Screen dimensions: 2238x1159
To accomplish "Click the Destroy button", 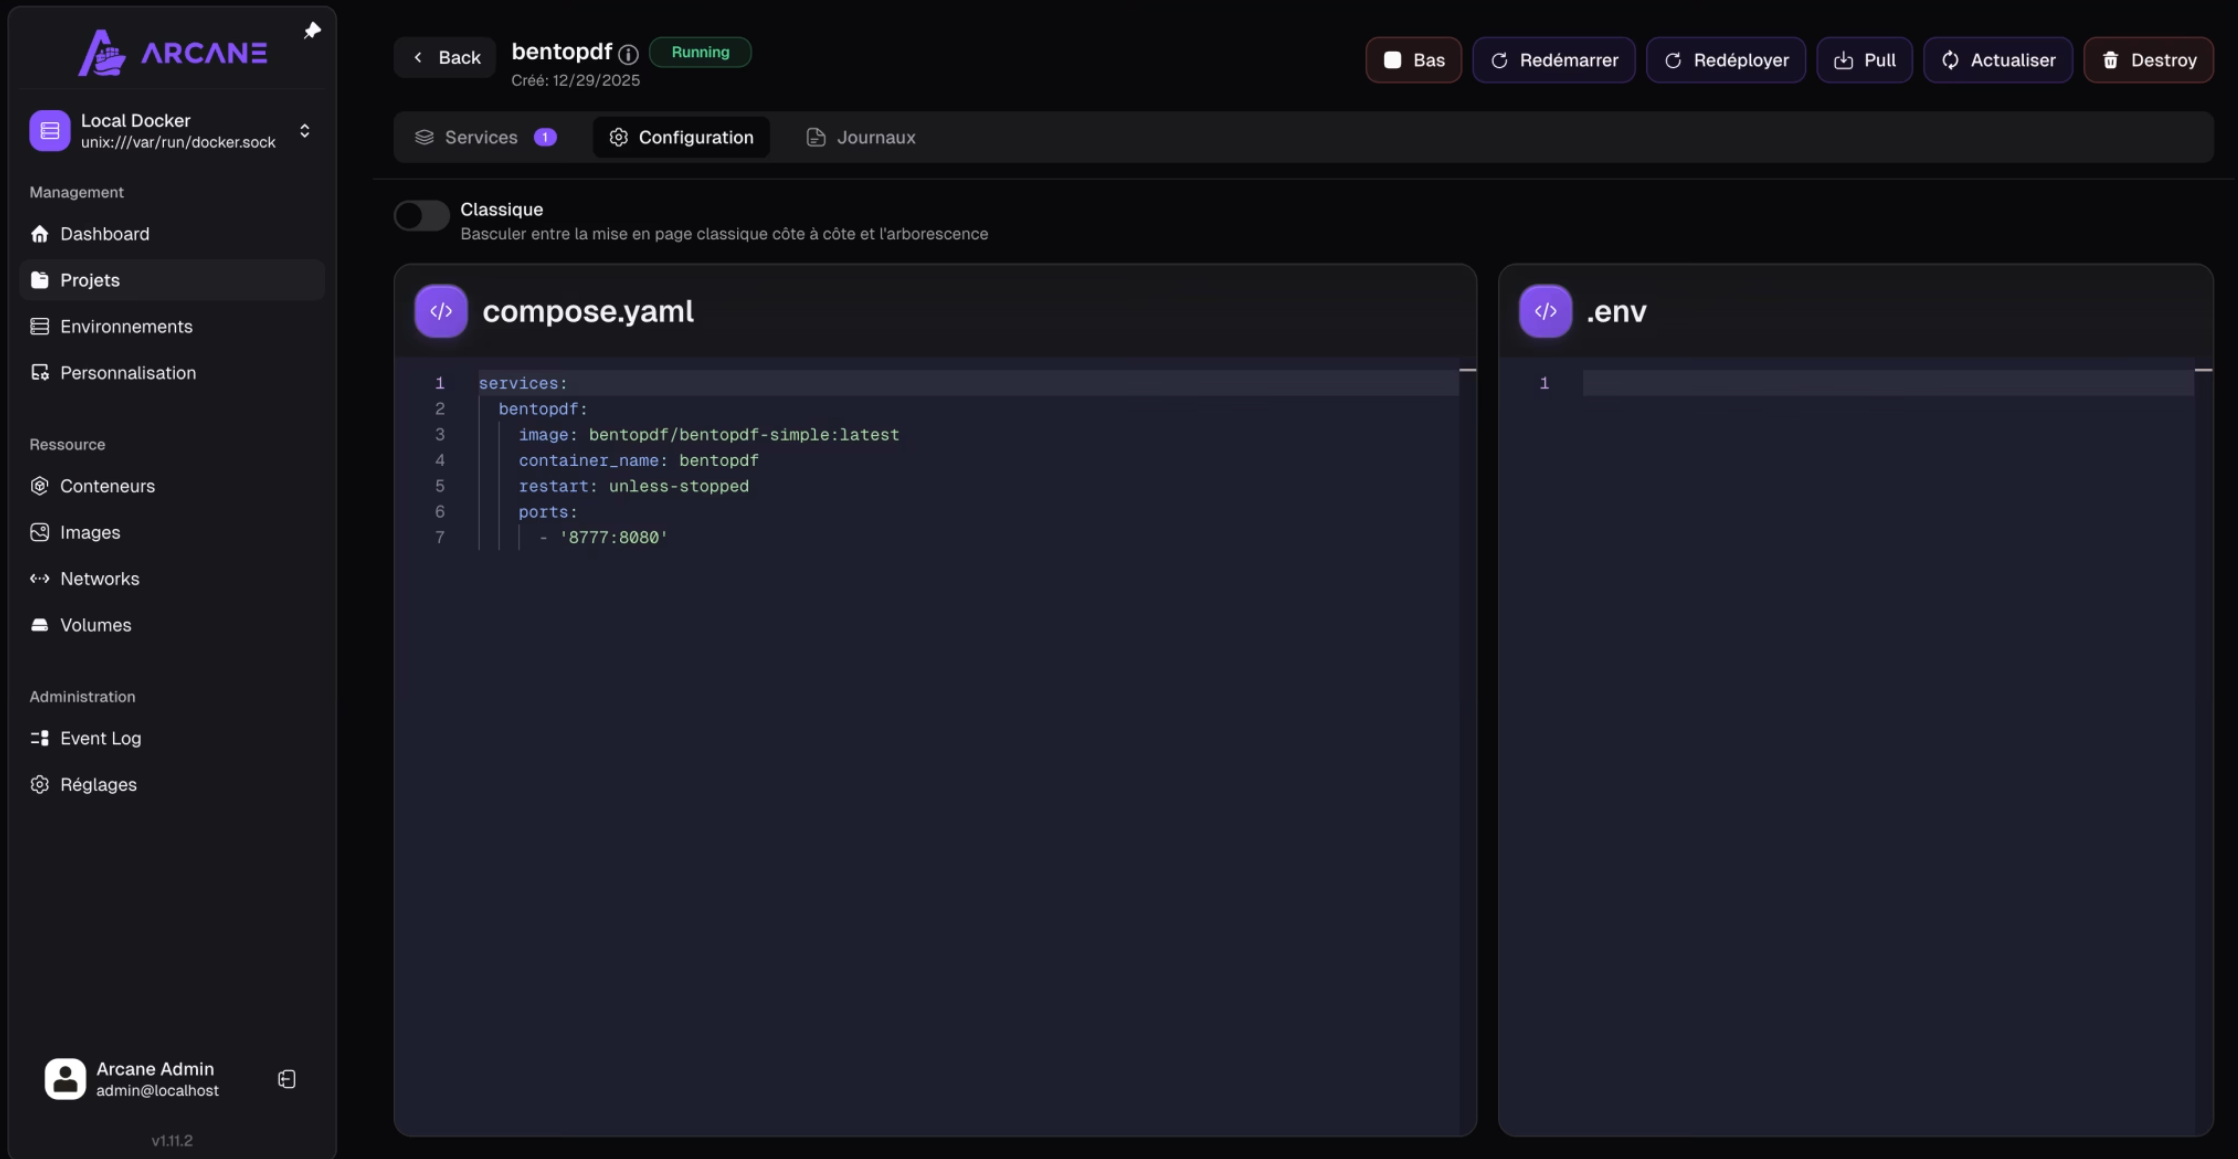I will pos(2148,60).
